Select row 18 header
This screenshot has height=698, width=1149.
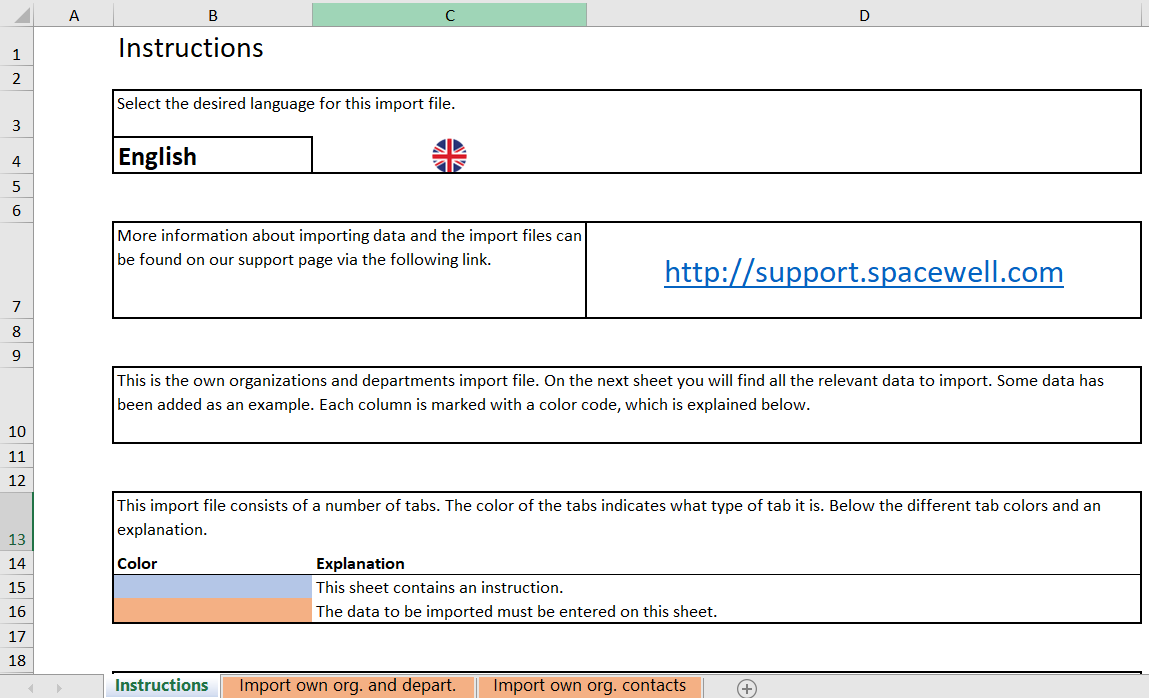(x=16, y=660)
